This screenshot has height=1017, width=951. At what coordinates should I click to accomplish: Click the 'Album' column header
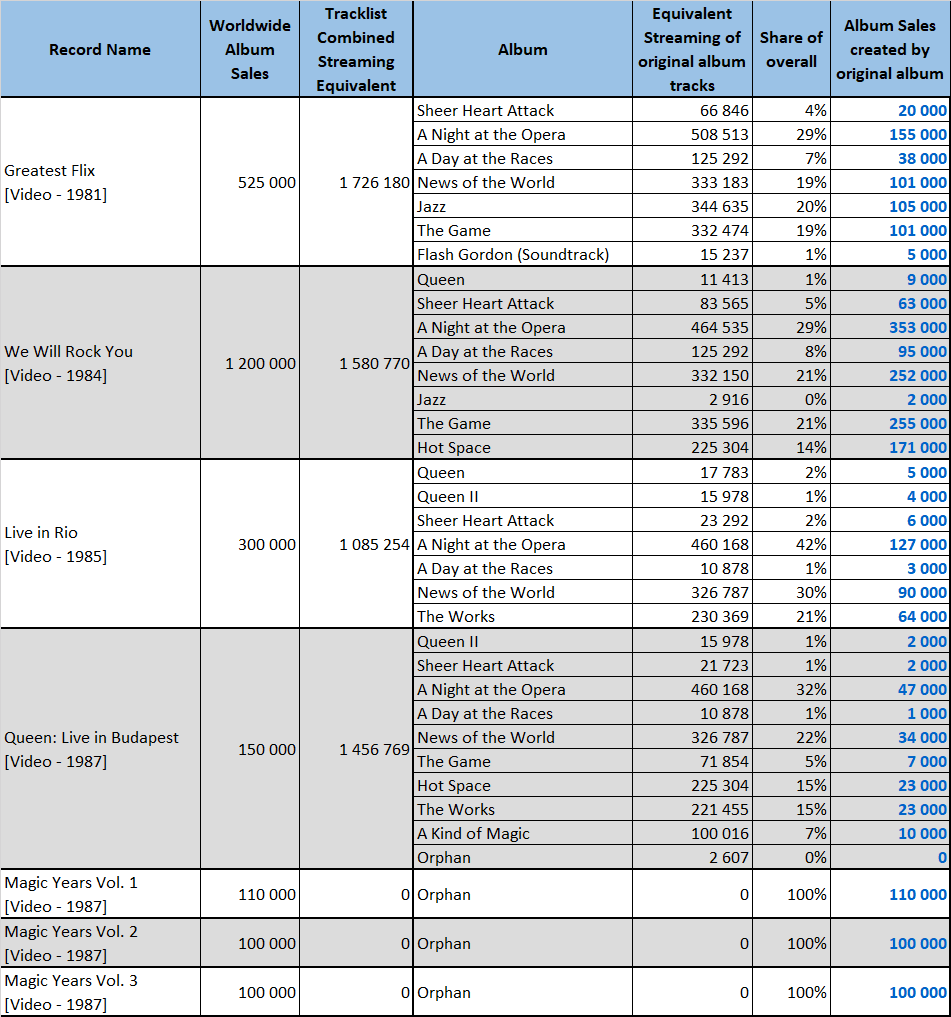[x=523, y=49]
